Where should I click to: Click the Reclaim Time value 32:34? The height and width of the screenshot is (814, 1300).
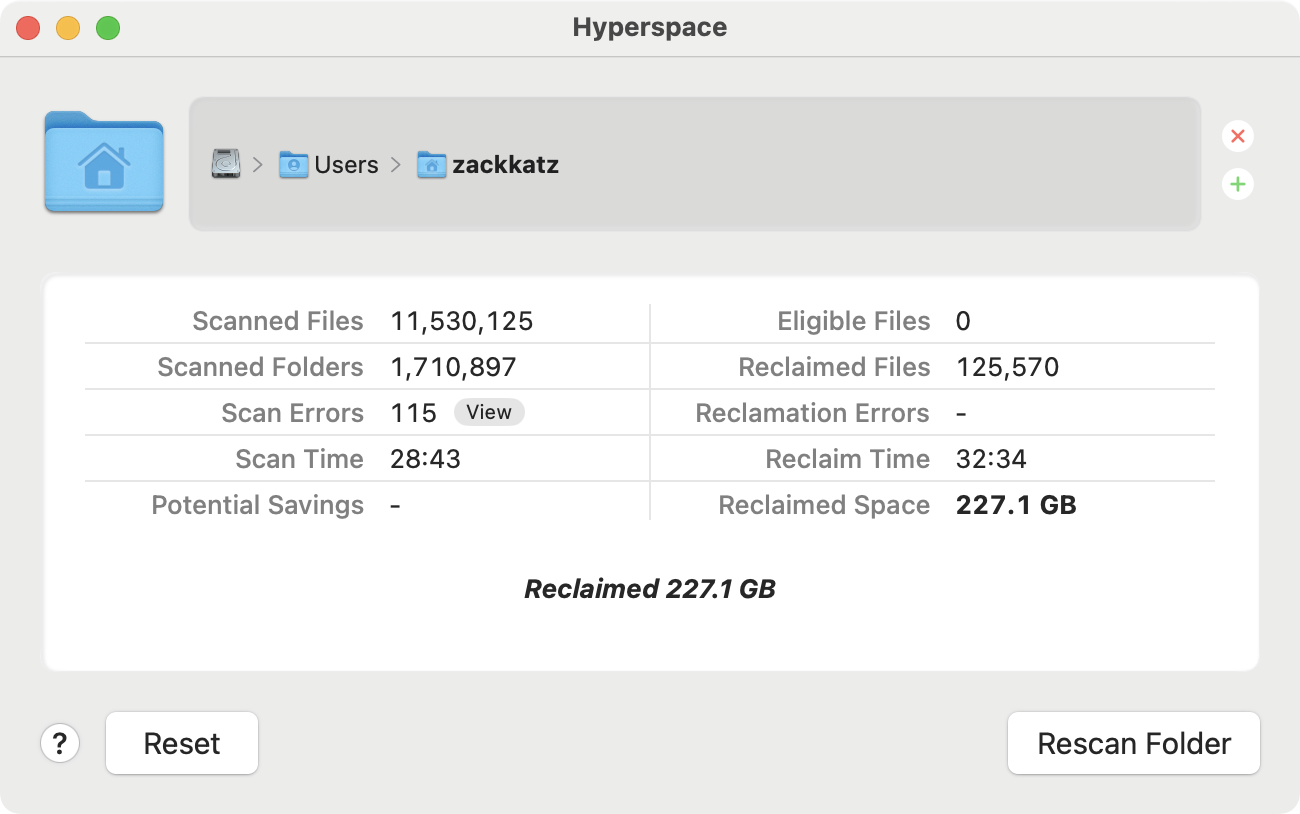(991, 459)
